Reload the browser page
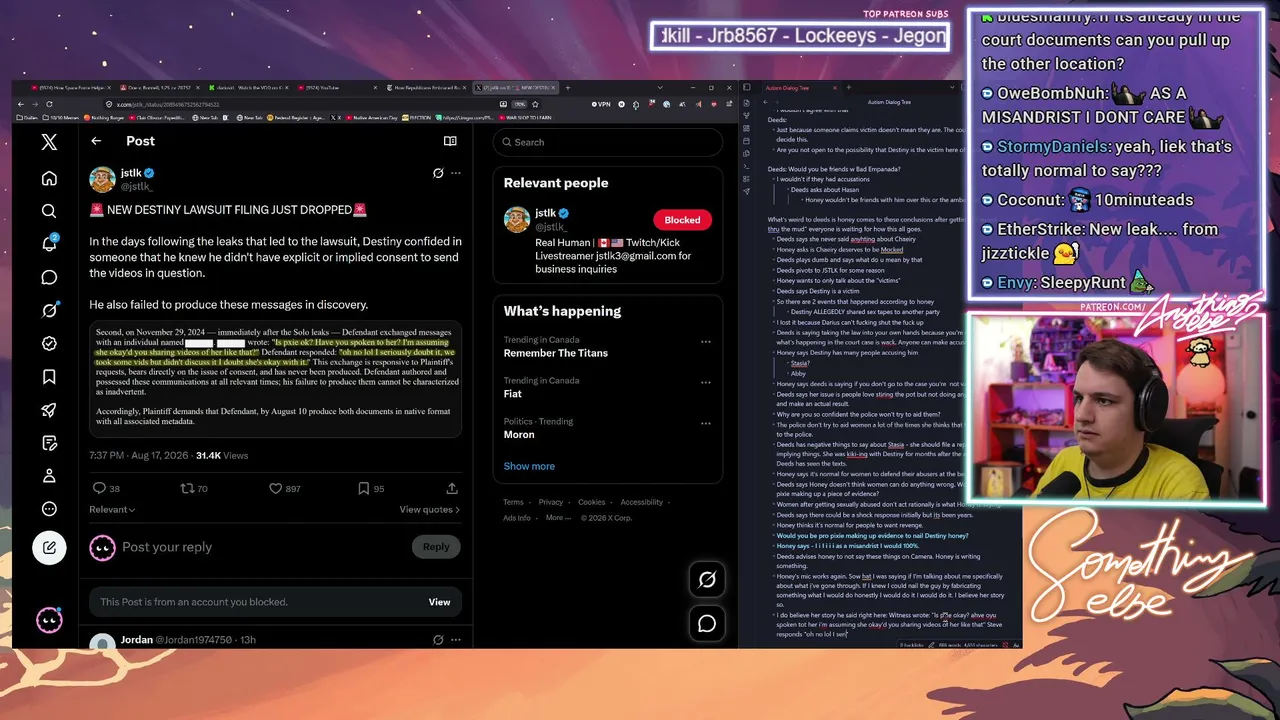This screenshot has height=720, width=1280. [49, 104]
